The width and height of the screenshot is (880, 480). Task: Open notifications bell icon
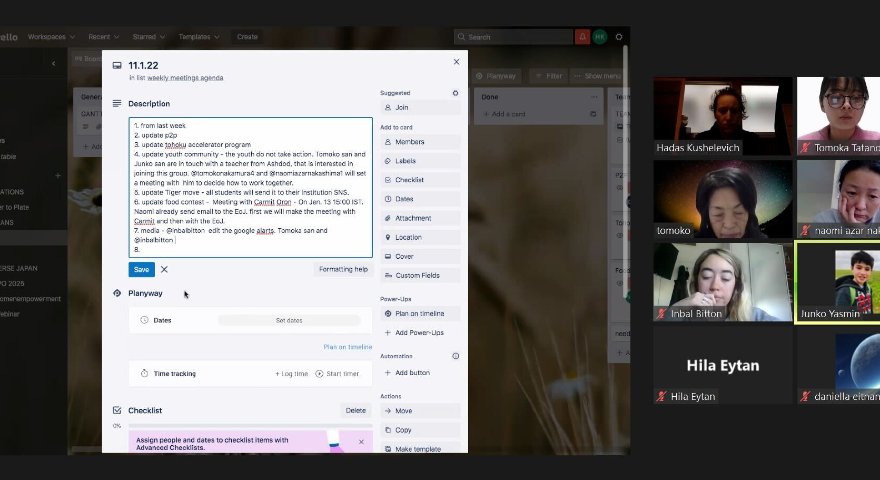[583, 37]
